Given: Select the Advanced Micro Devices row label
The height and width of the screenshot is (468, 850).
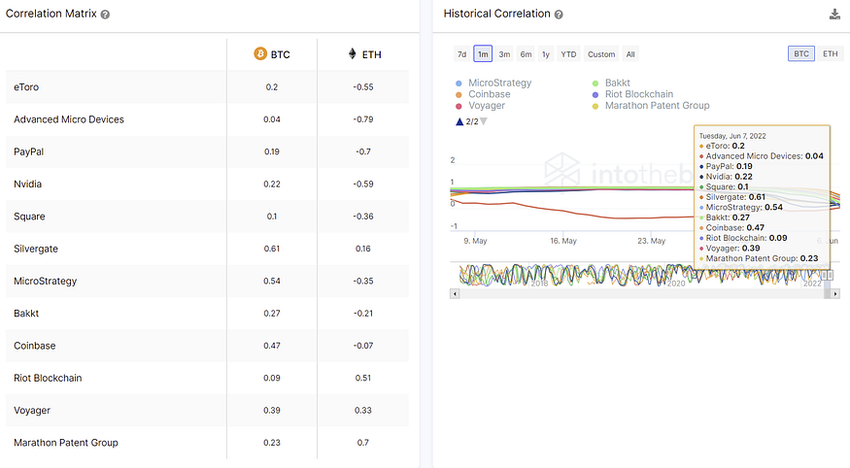Looking at the screenshot, I should pos(69,119).
